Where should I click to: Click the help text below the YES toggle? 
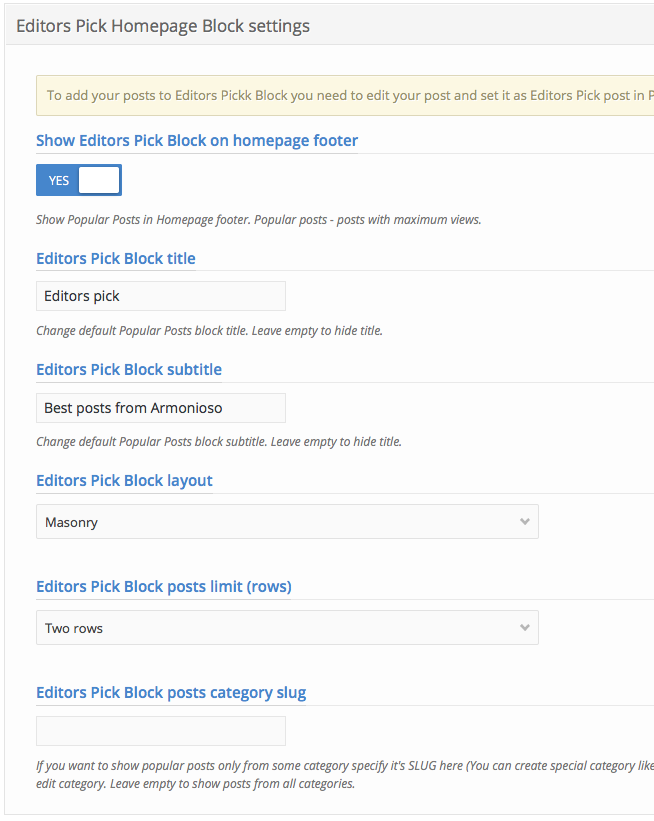pos(258,219)
